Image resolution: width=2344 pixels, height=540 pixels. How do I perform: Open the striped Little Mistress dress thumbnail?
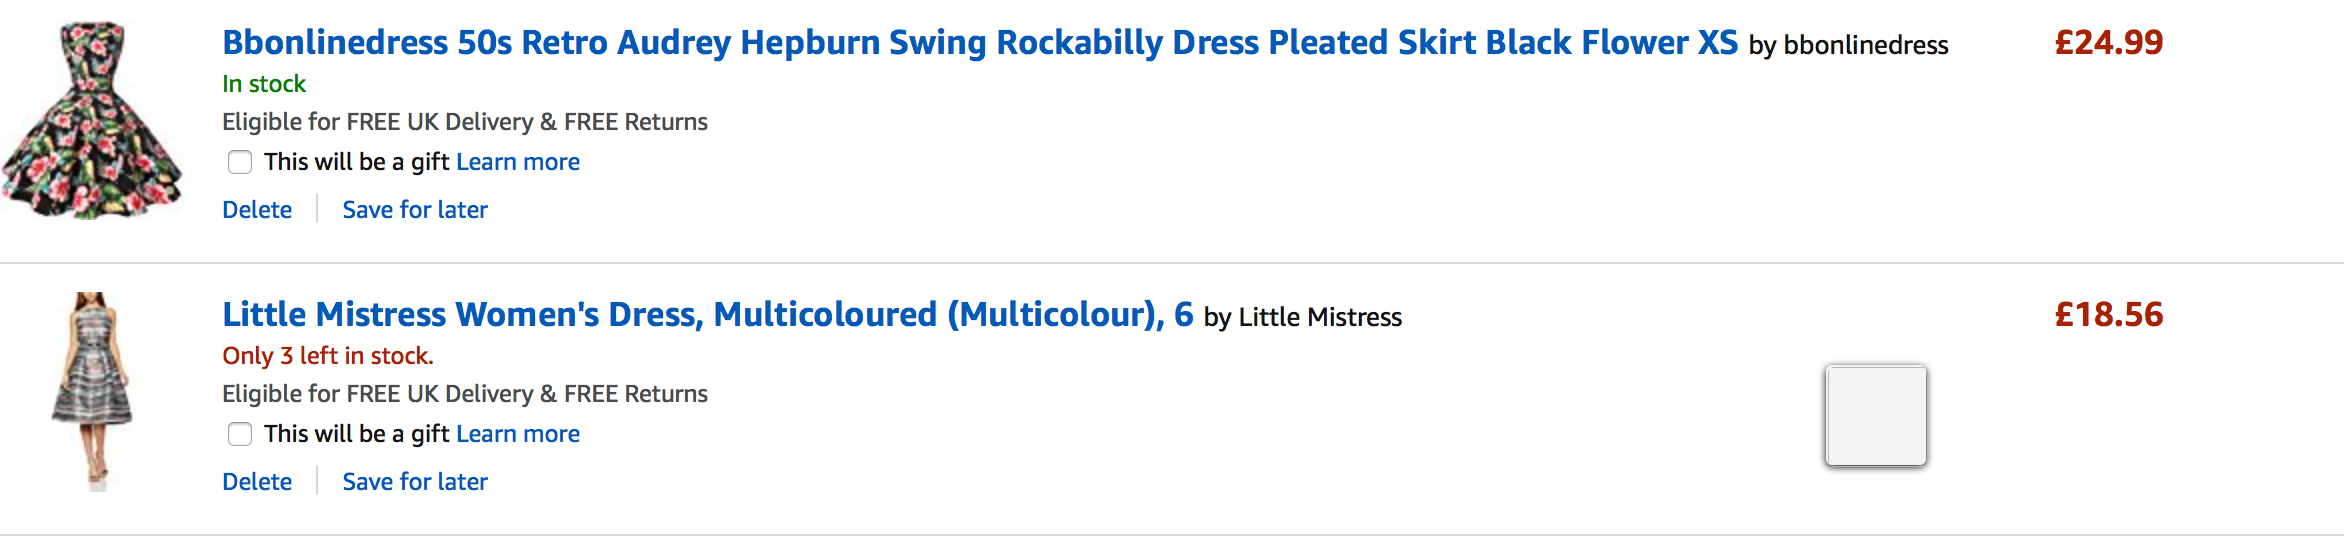coord(92,391)
